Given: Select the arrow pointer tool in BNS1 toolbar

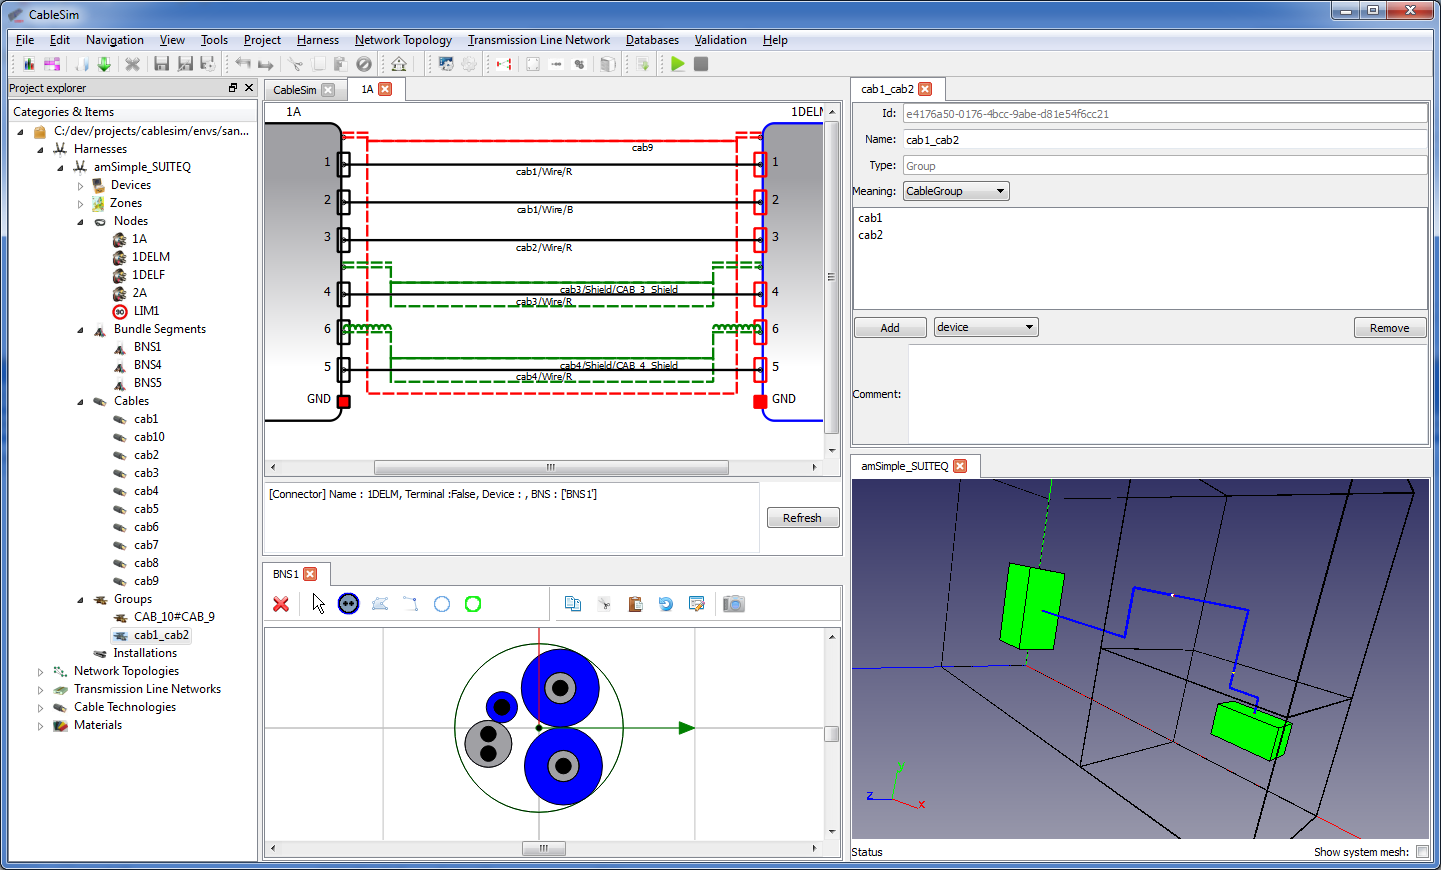Looking at the screenshot, I should tap(318, 604).
